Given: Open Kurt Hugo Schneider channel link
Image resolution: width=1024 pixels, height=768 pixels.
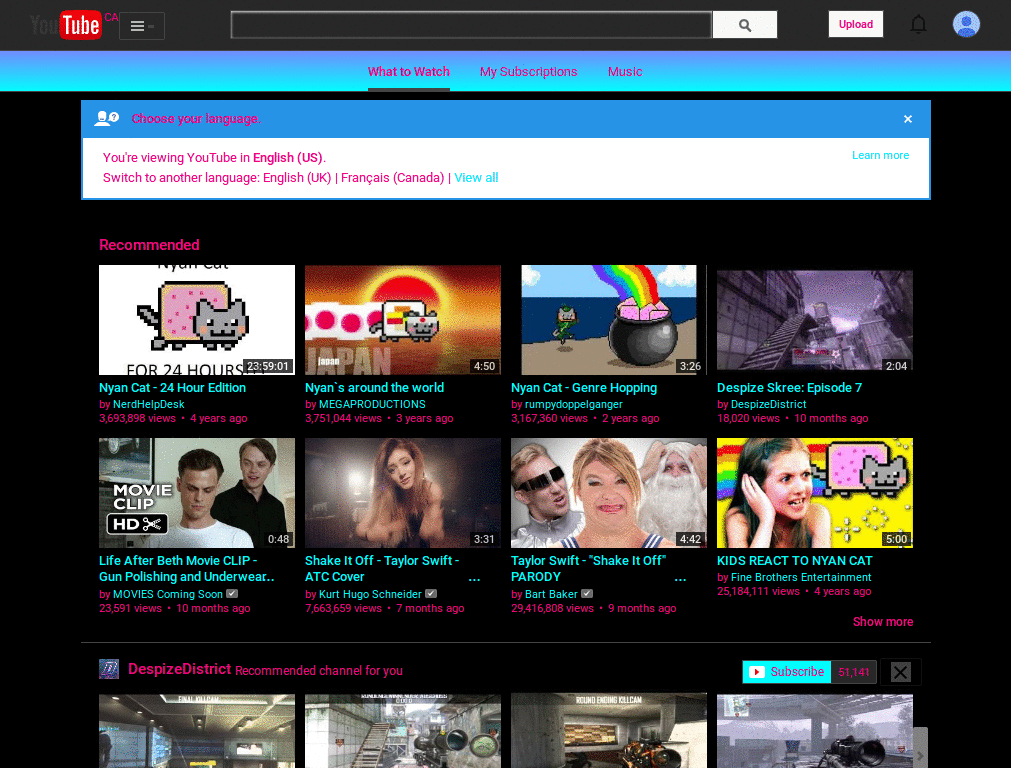Looking at the screenshot, I should point(370,594).
